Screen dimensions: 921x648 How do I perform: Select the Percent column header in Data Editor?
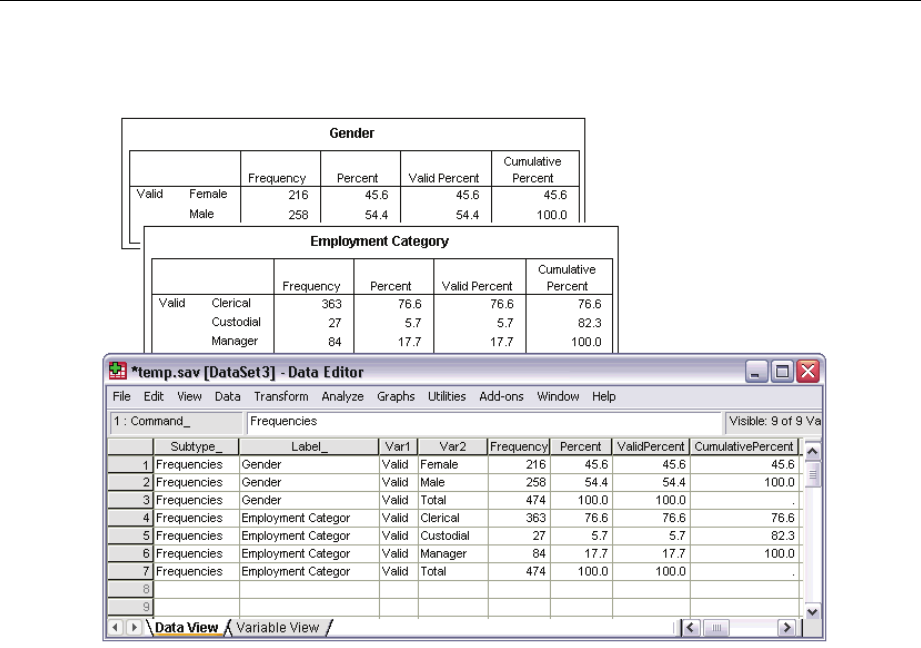coord(580,446)
